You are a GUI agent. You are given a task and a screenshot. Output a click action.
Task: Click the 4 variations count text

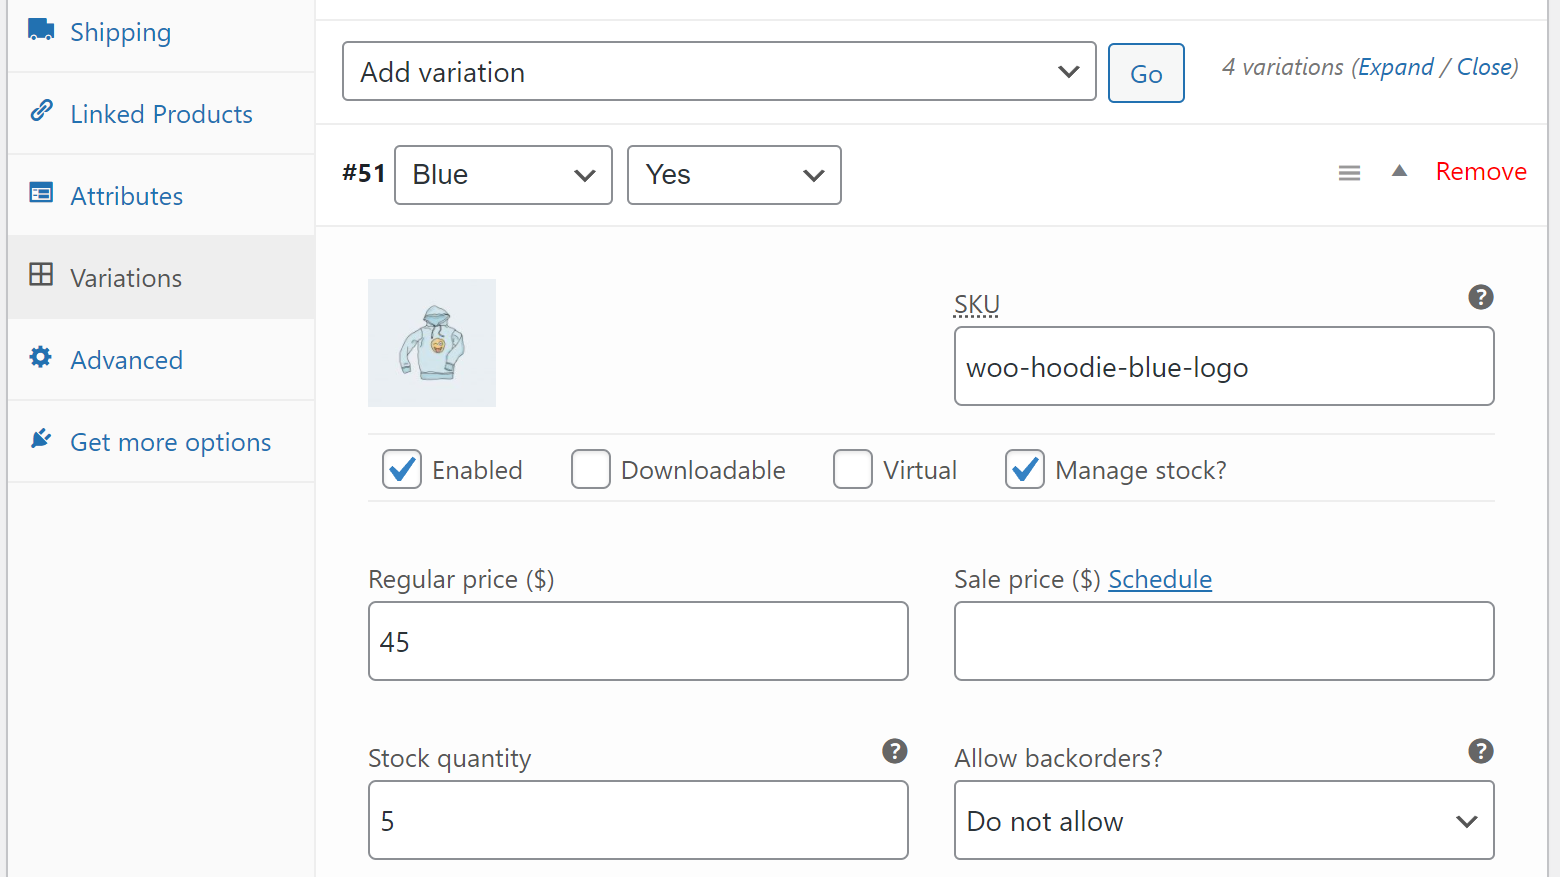(x=1283, y=67)
